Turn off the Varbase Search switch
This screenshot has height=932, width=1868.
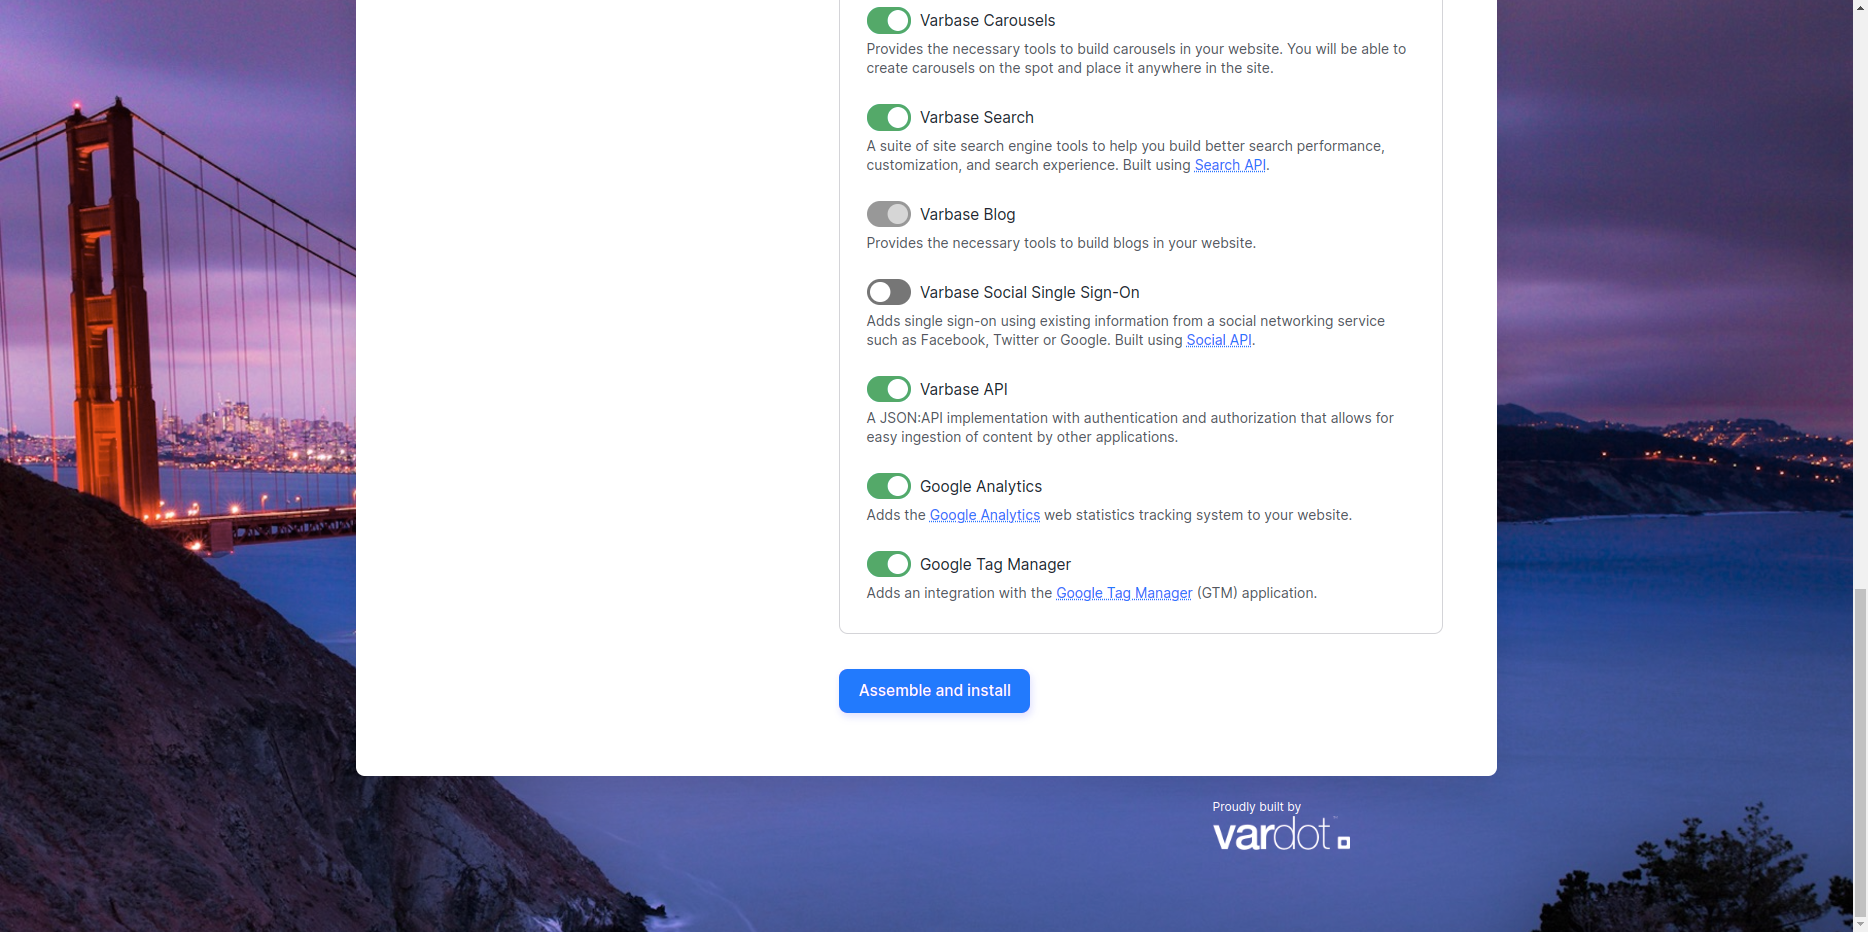pyautogui.click(x=888, y=117)
